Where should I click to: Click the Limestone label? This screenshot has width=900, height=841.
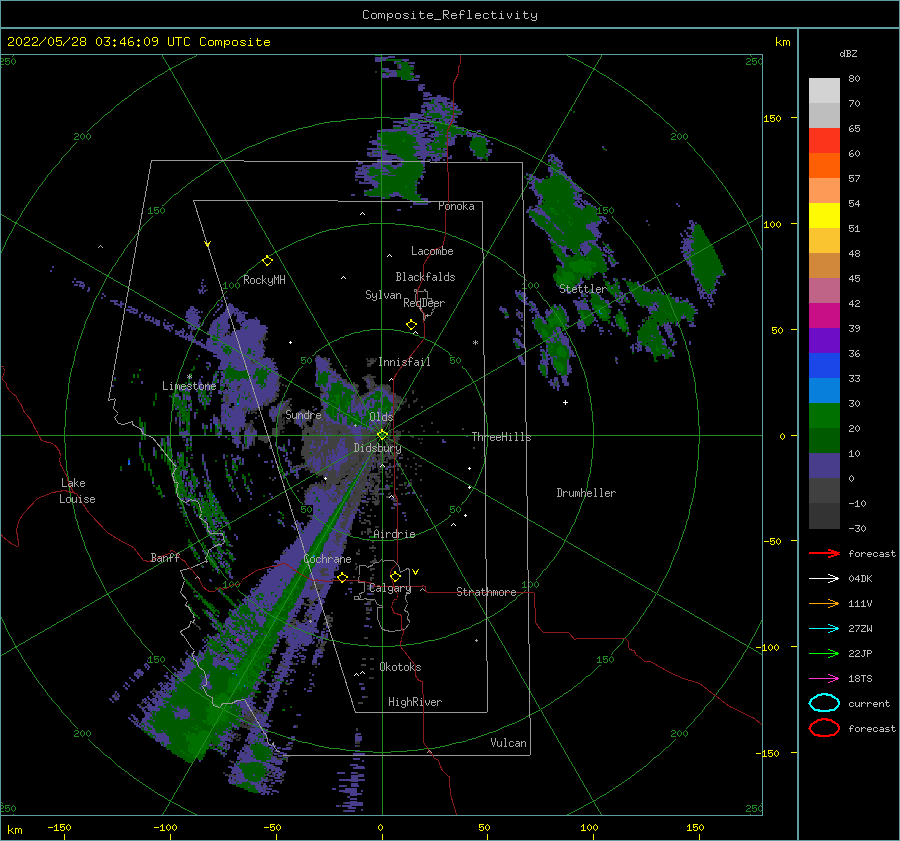coord(189,386)
